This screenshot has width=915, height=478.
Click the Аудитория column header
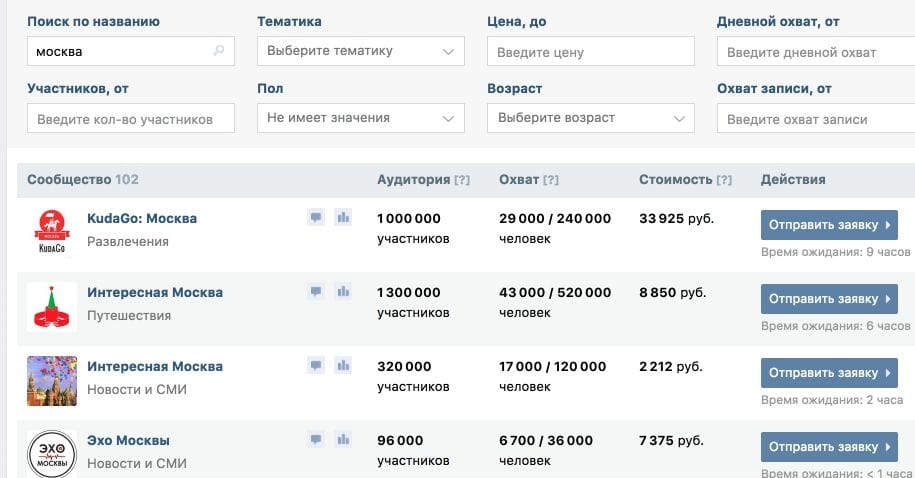(414, 180)
